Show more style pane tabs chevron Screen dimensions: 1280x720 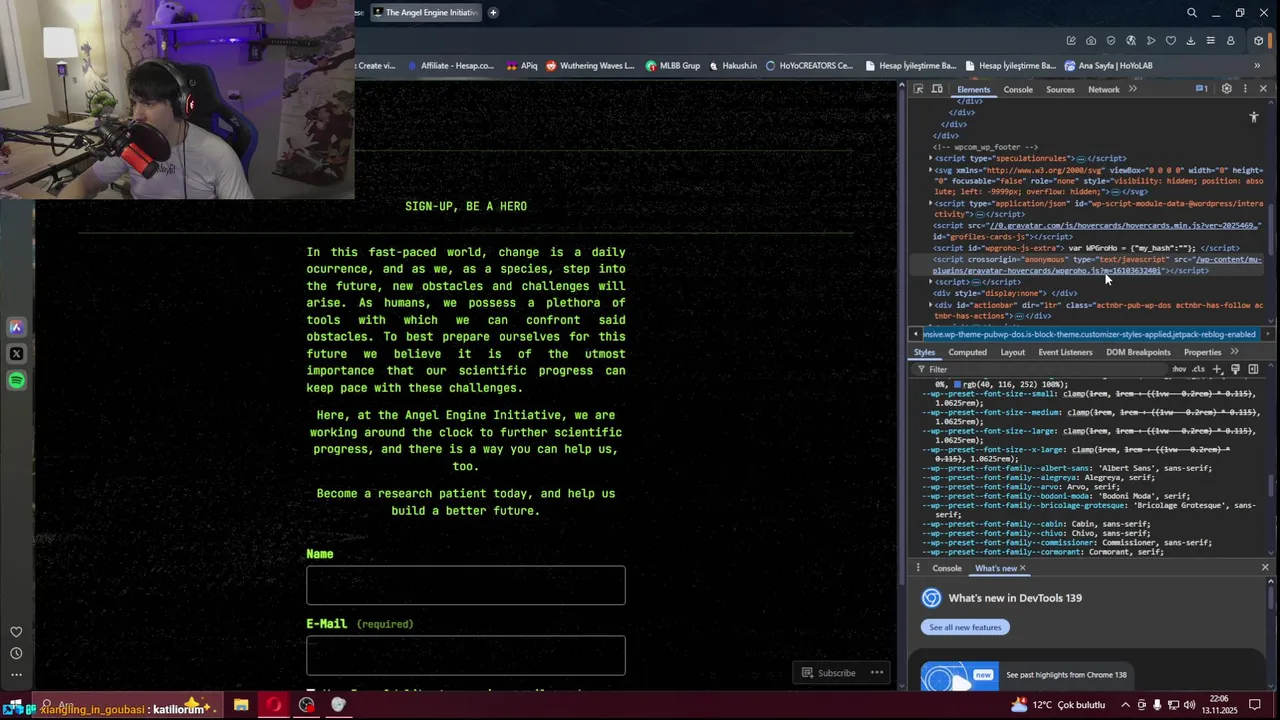tap(1235, 352)
